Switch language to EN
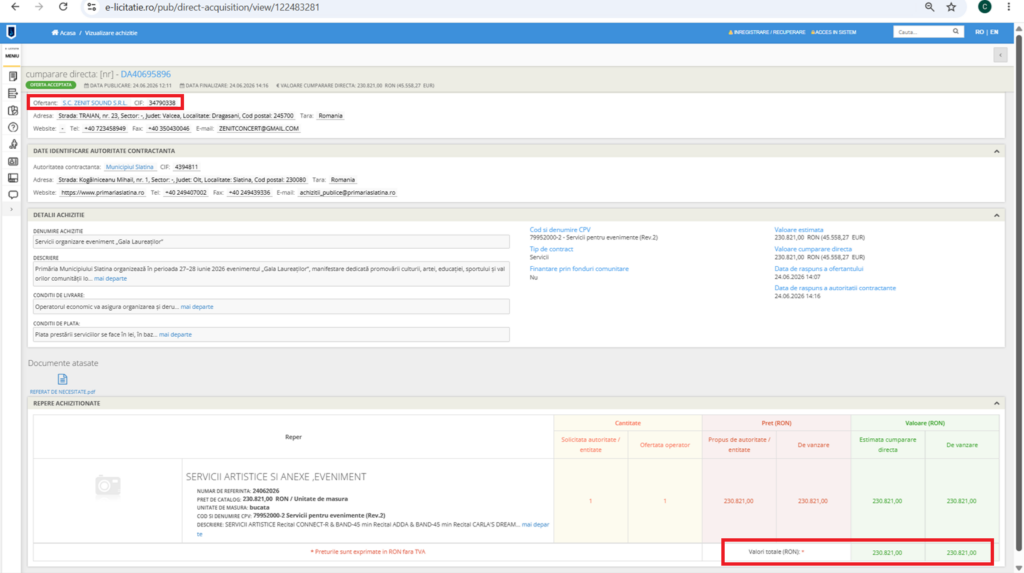 pyautogui.click(x=994, y=32)
